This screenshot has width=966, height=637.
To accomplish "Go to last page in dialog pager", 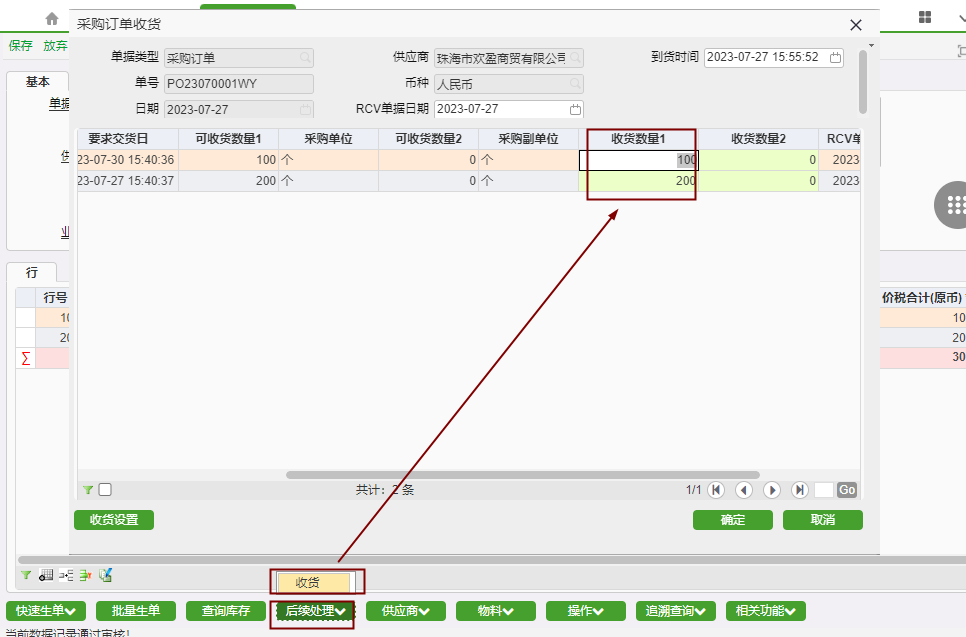I will click(799, 490).
